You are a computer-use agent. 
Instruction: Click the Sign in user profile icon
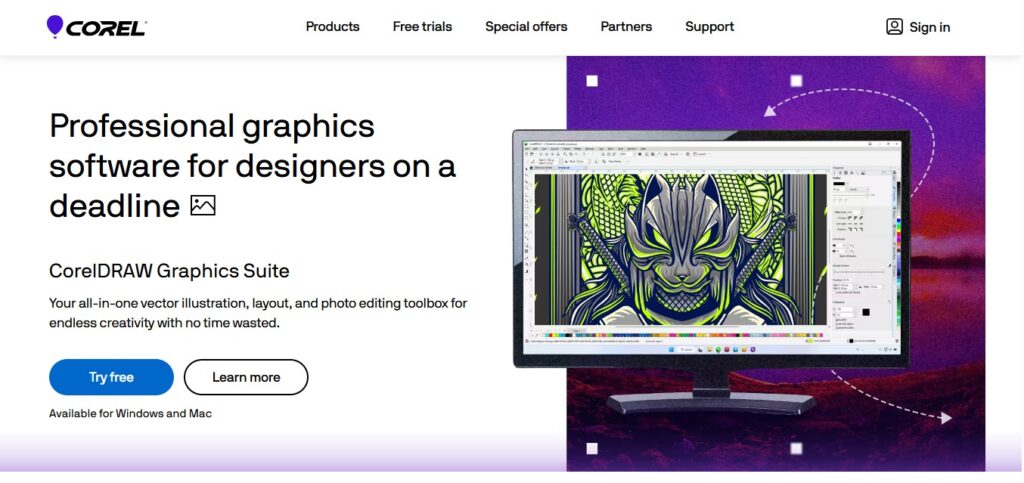click(894, 27)
